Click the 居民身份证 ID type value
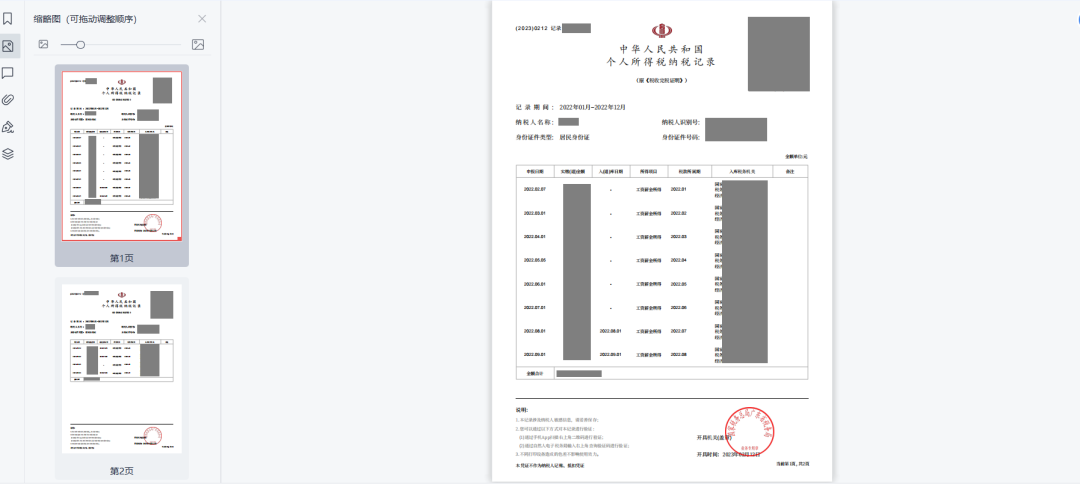1080x484 pixels. [574, 138]
